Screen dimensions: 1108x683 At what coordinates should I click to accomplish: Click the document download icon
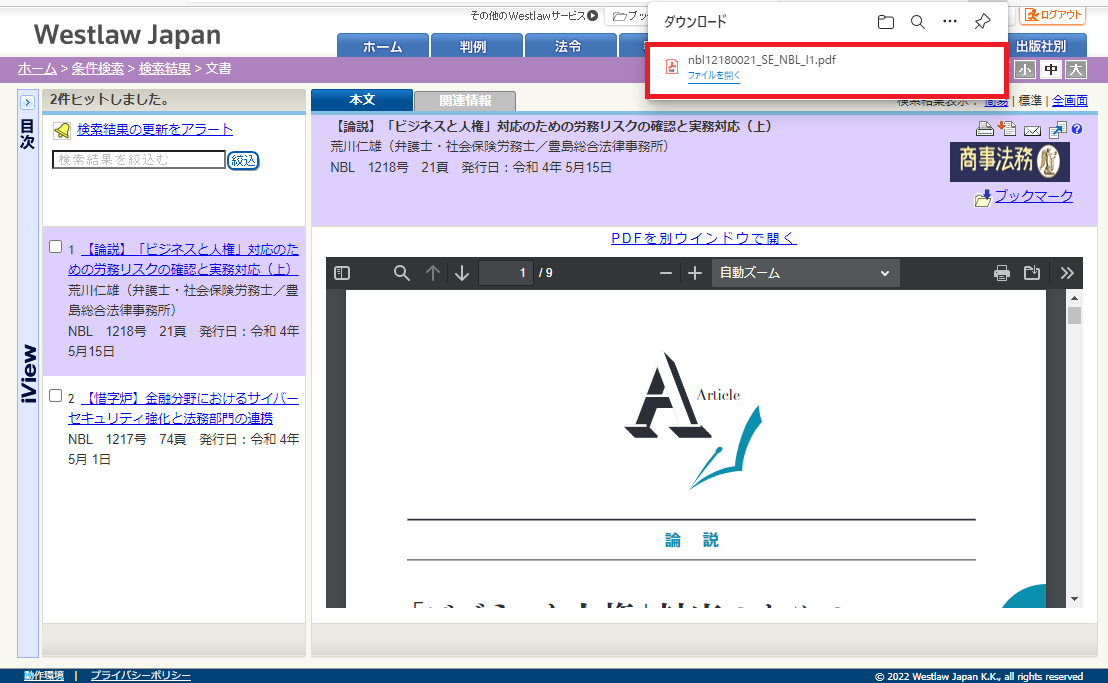(1007, 129)
